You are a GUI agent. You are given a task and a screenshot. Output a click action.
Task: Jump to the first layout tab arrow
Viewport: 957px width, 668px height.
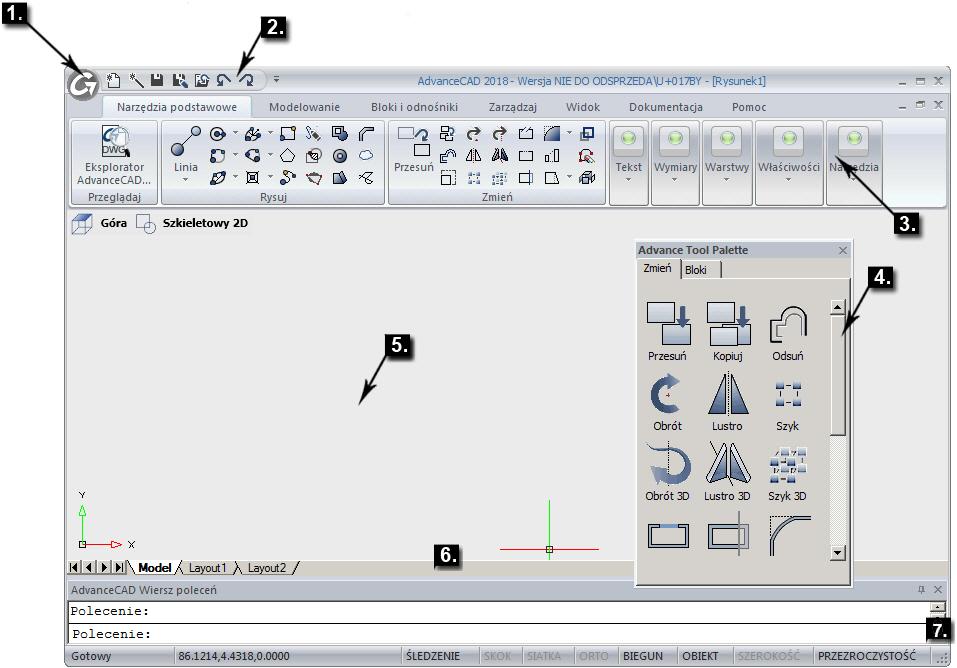[x=74, y=567]
